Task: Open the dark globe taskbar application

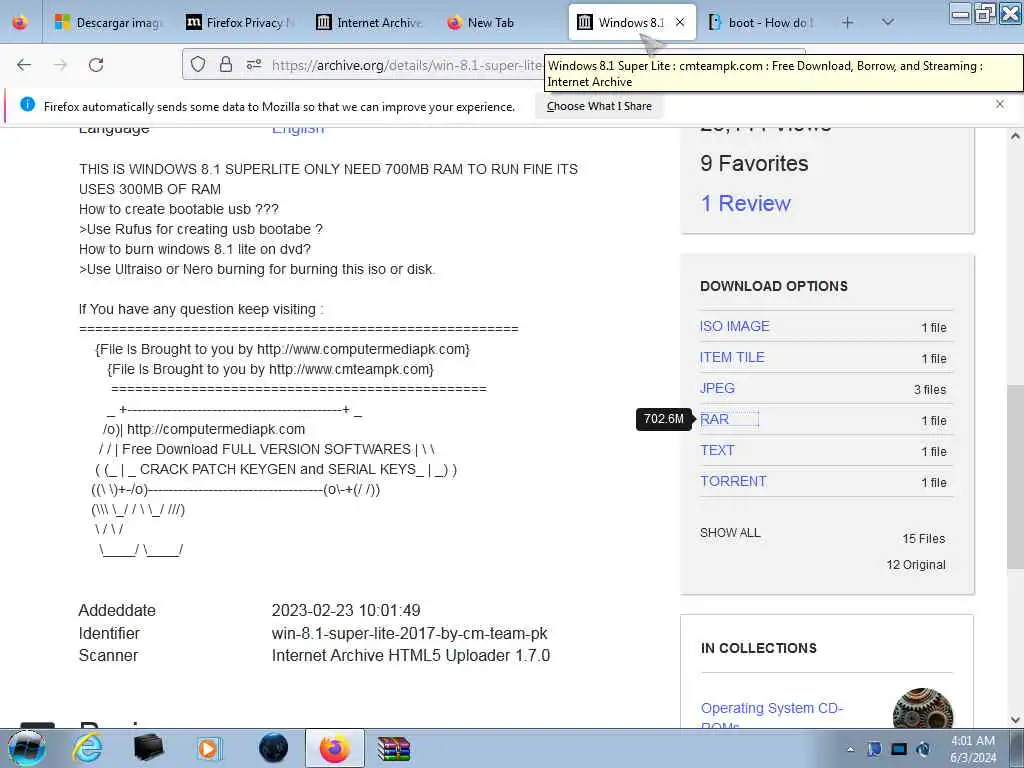Action: pyautogui.click(x=273, y=748)
